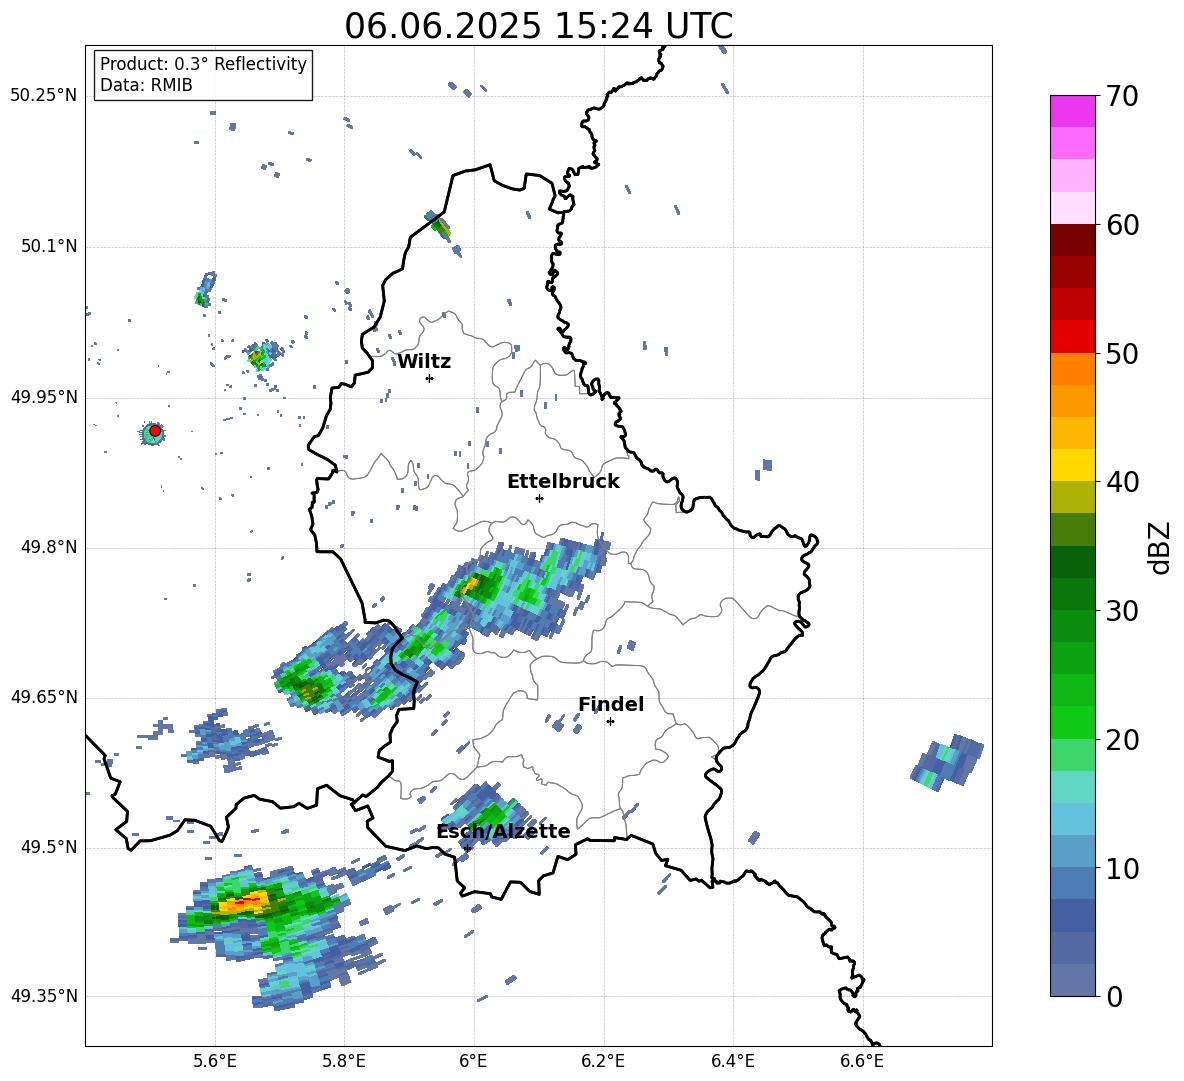1184x1081 pixels.
Task: Click the colorbar tick label 10
Action: click(x=1123, y=868)
